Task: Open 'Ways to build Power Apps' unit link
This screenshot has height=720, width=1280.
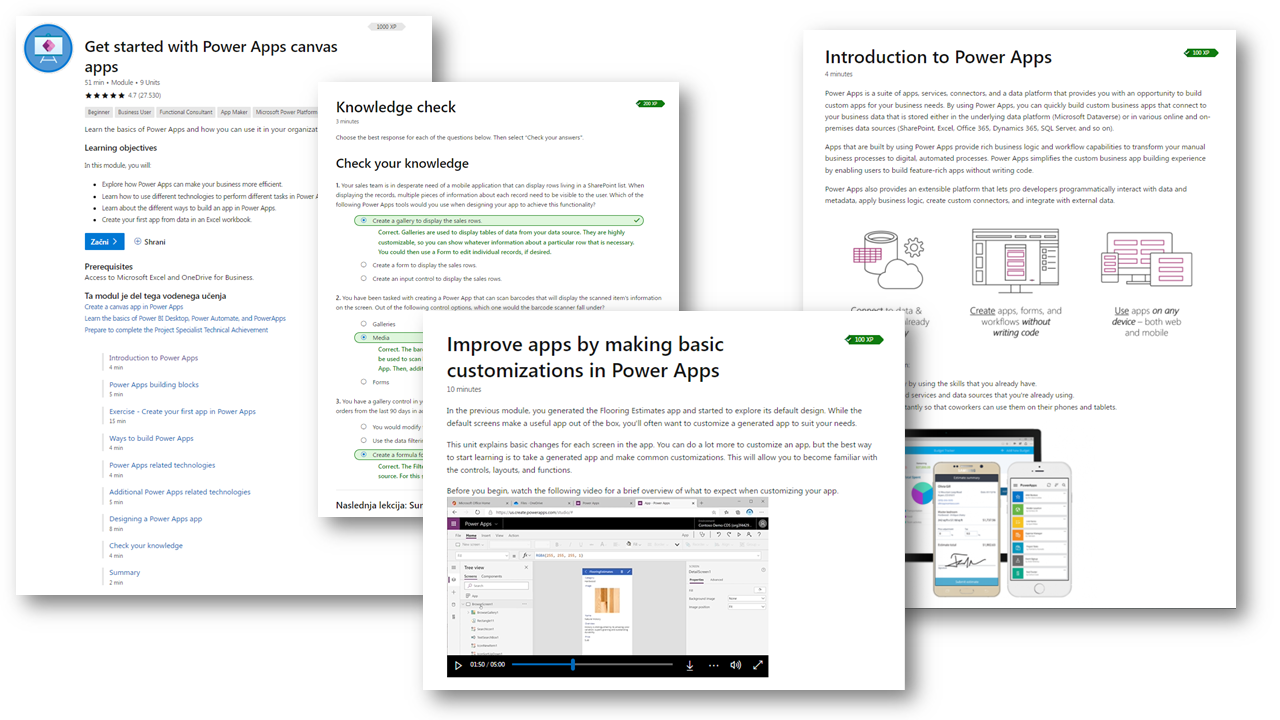Action: click(x=151, y=439)
